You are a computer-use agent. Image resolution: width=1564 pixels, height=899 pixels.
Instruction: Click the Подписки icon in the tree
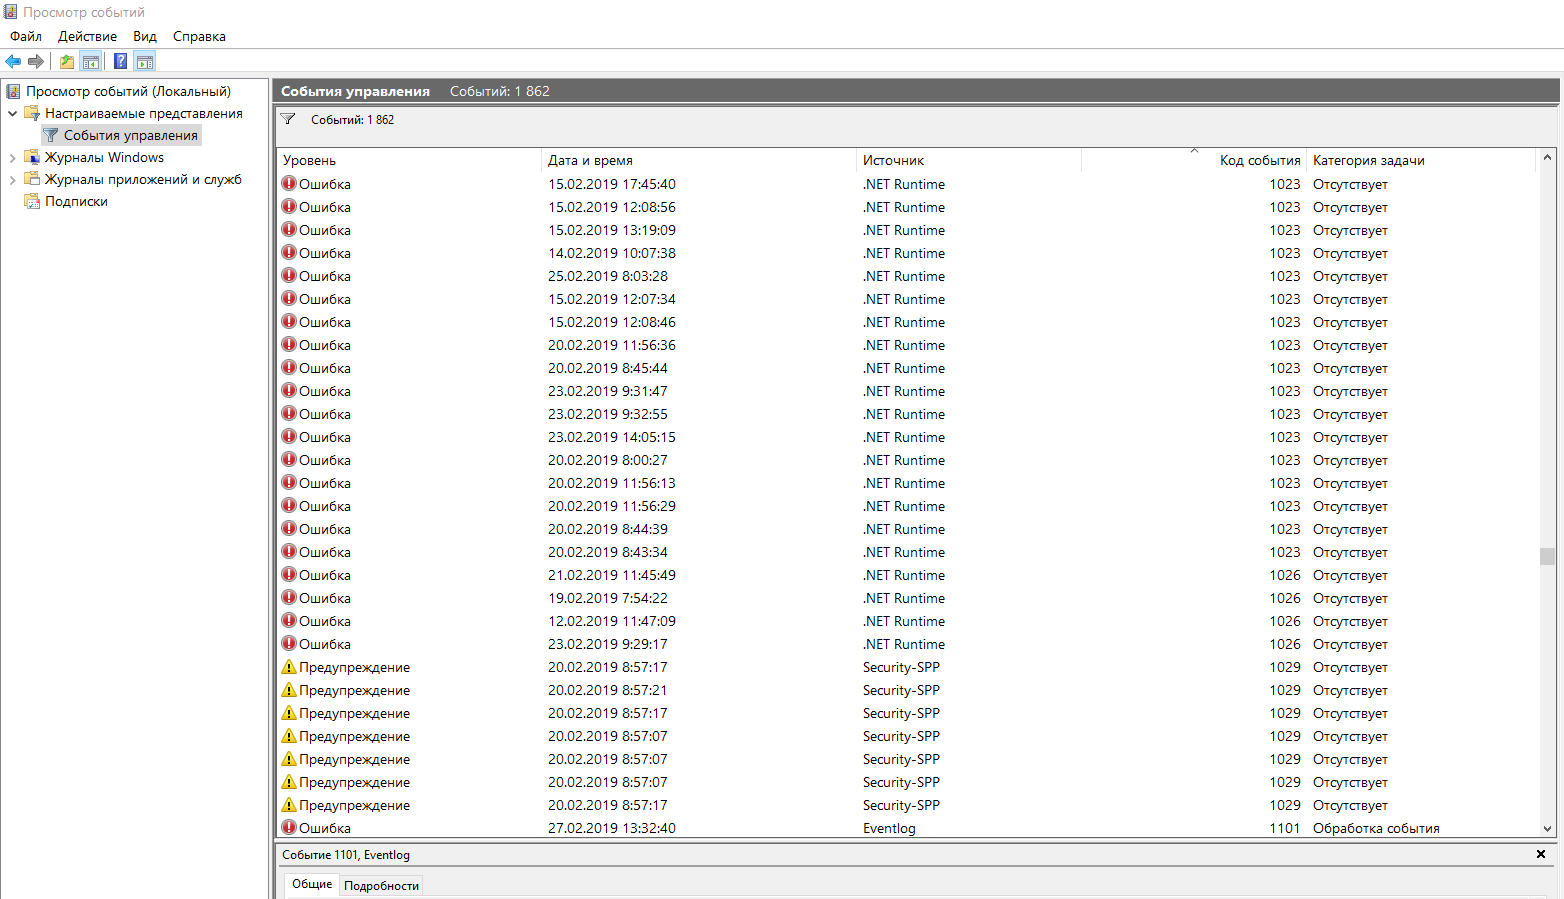tap(32, 201)
